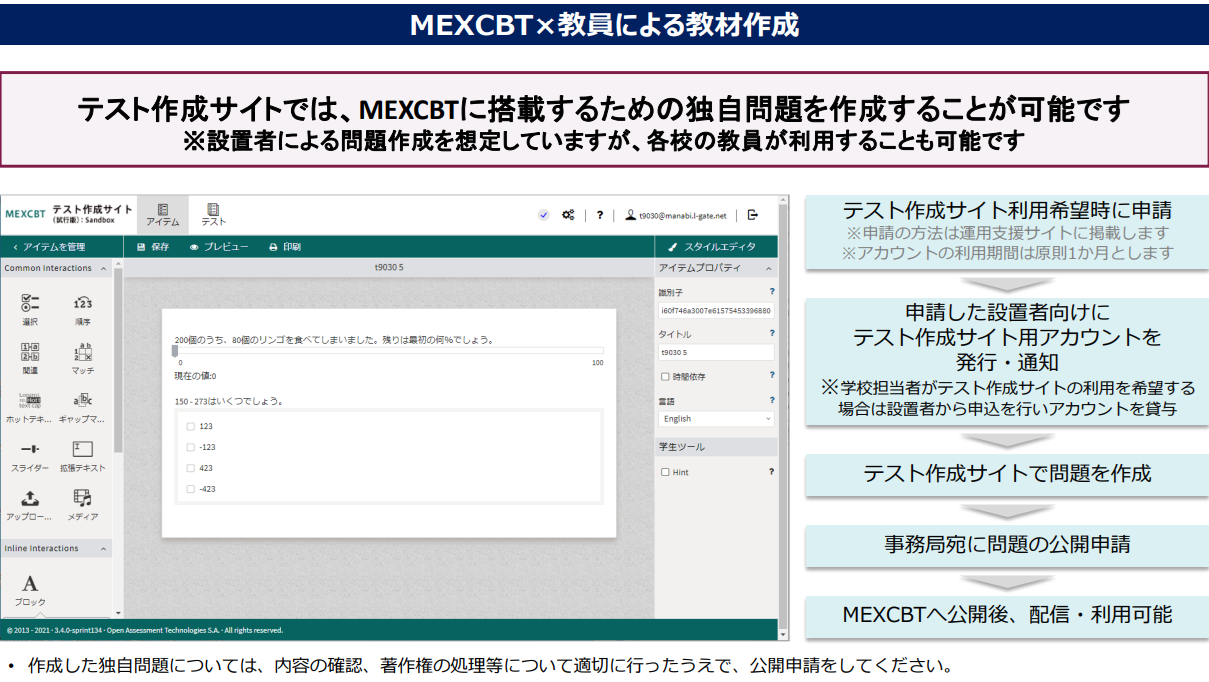The image size is (1209, 682).
Task: Pick the マッチ match interaction icon
Action: 83,352
